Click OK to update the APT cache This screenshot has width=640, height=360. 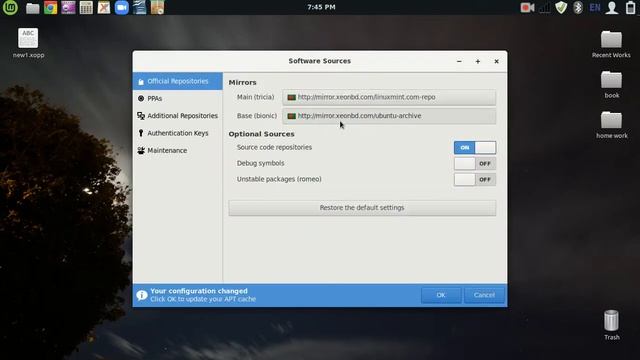point(441,295)
